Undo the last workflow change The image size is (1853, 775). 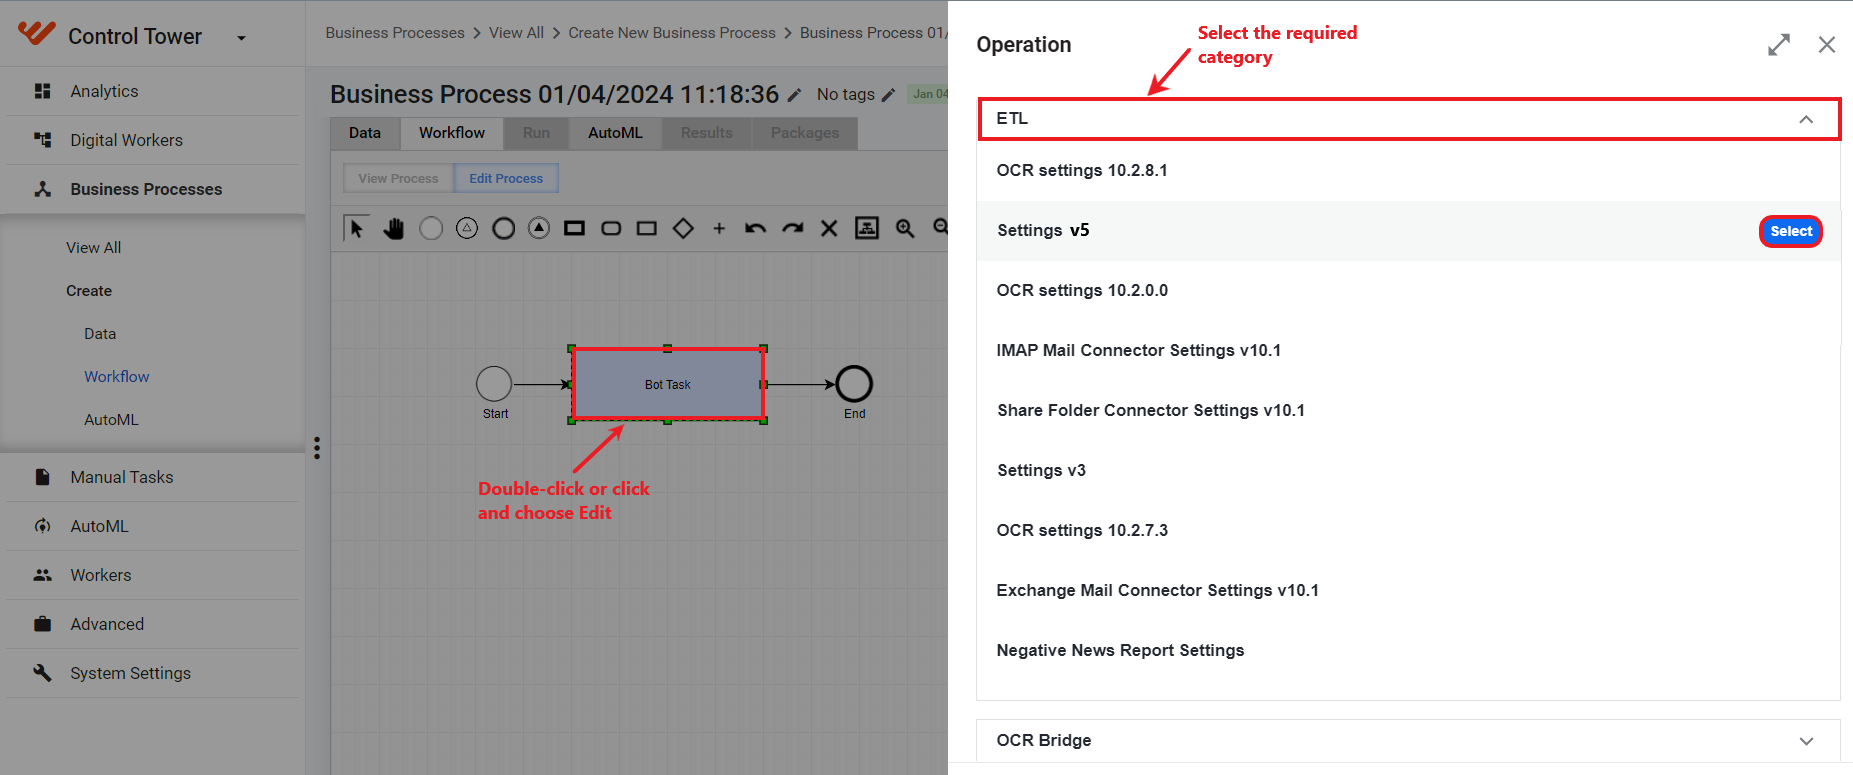point(755,228)
